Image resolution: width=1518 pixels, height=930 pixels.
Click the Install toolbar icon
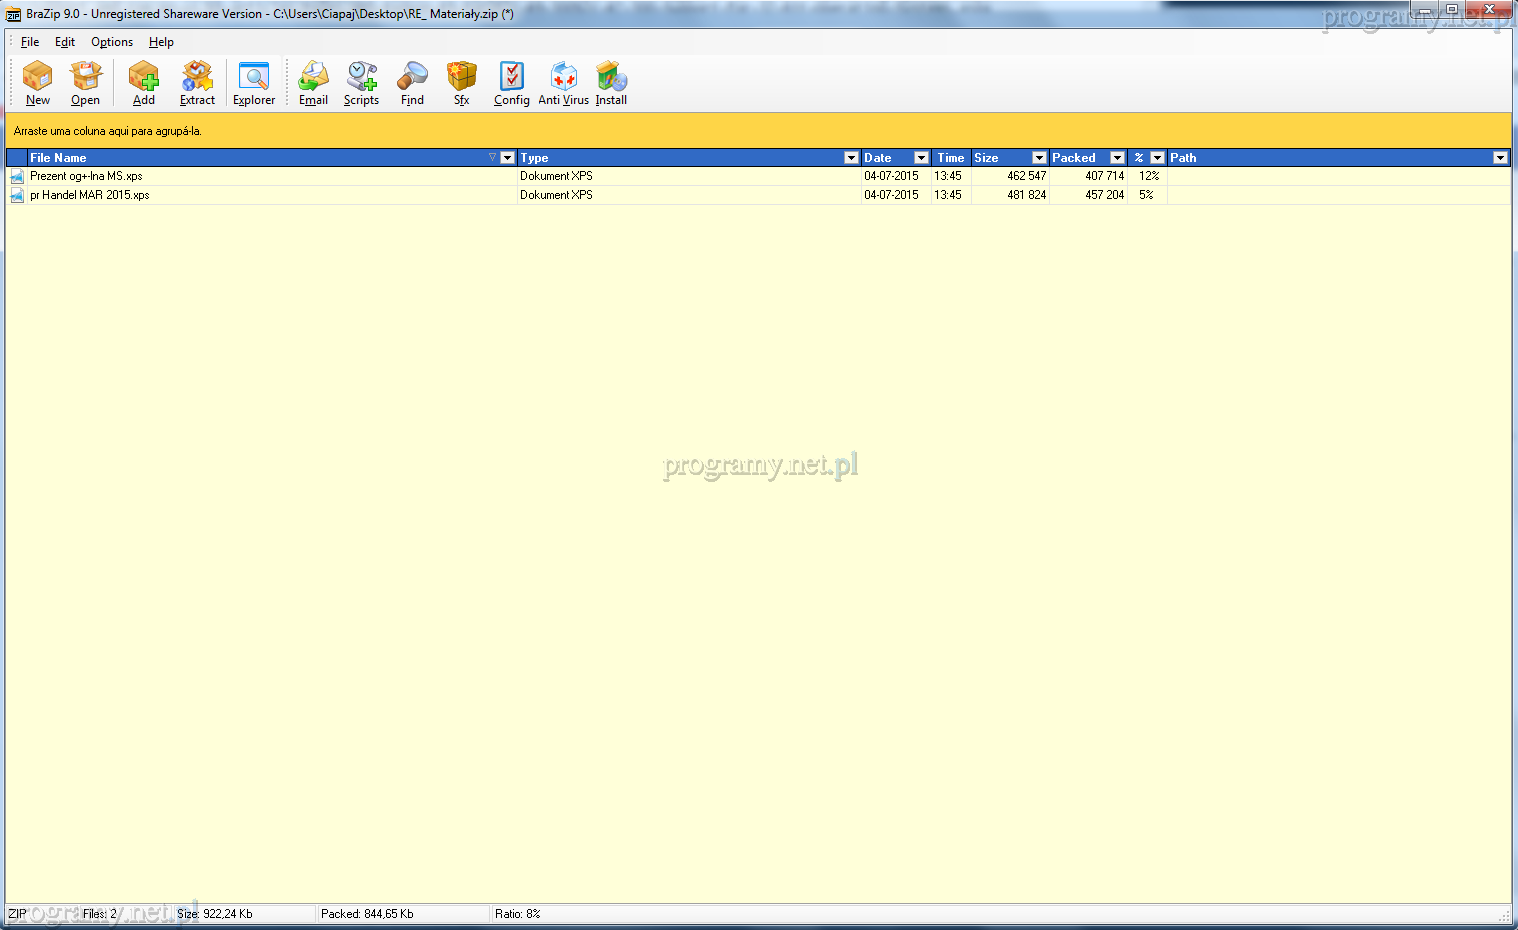tap(611, 83)
